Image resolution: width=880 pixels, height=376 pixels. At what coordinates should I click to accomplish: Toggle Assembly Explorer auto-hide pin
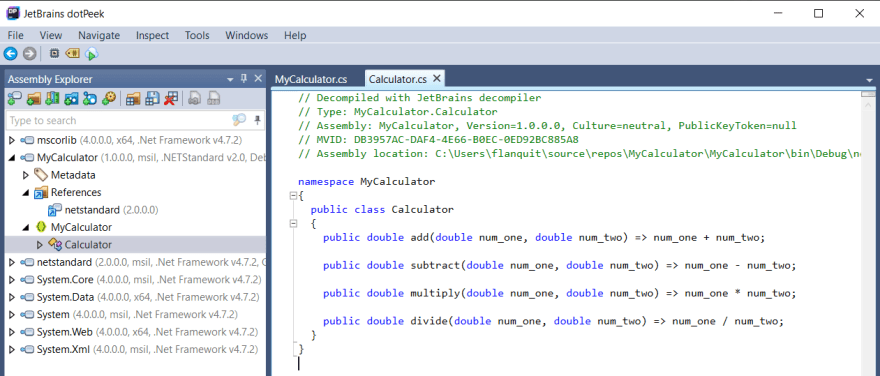coord(244,79)
